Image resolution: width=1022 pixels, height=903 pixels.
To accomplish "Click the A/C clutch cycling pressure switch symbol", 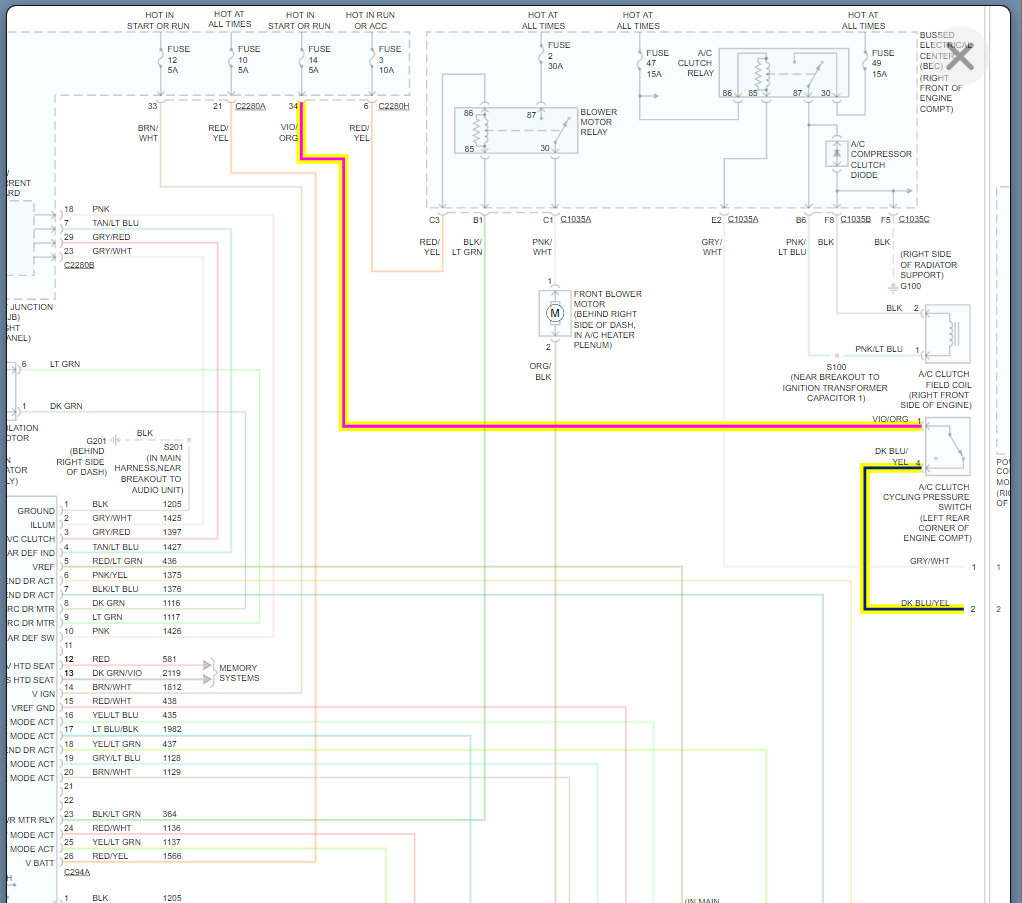I will click(947, 447).
